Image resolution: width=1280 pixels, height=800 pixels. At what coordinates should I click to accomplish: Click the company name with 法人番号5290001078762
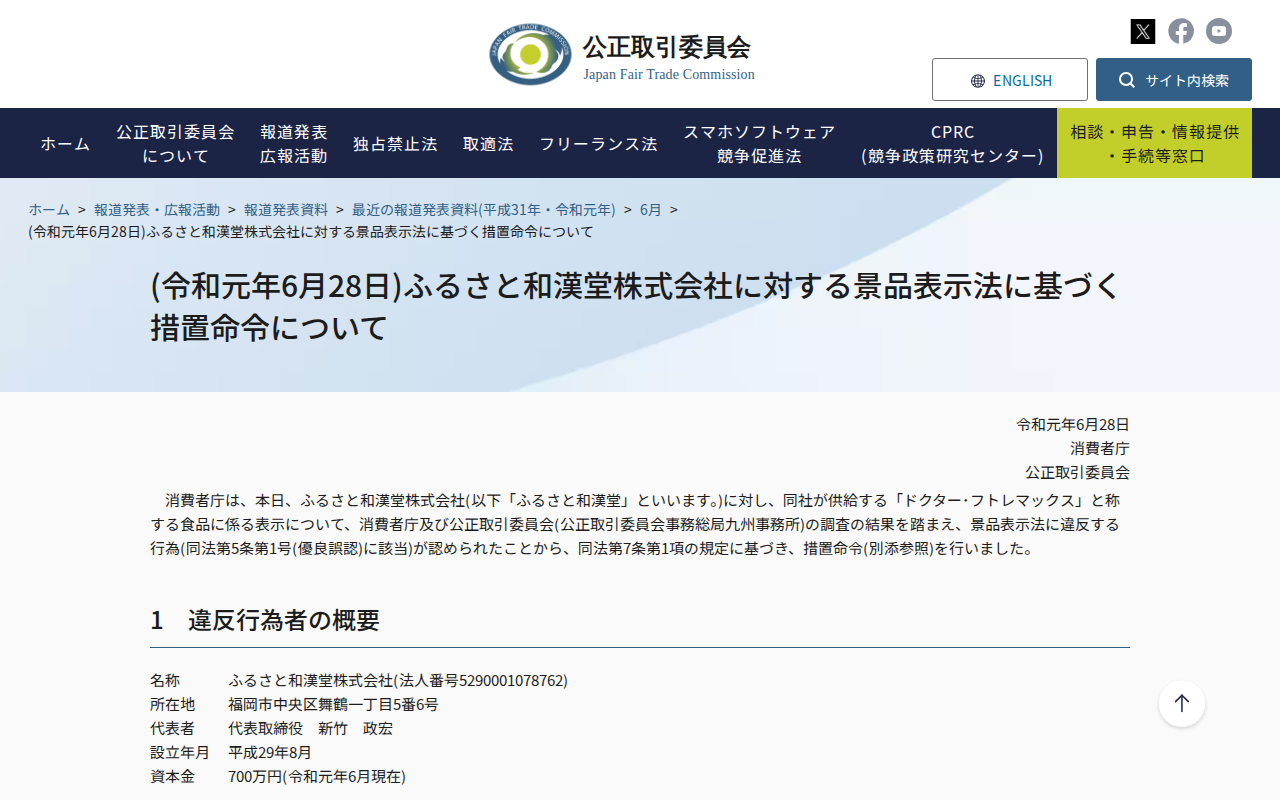[x=398, y=681]
